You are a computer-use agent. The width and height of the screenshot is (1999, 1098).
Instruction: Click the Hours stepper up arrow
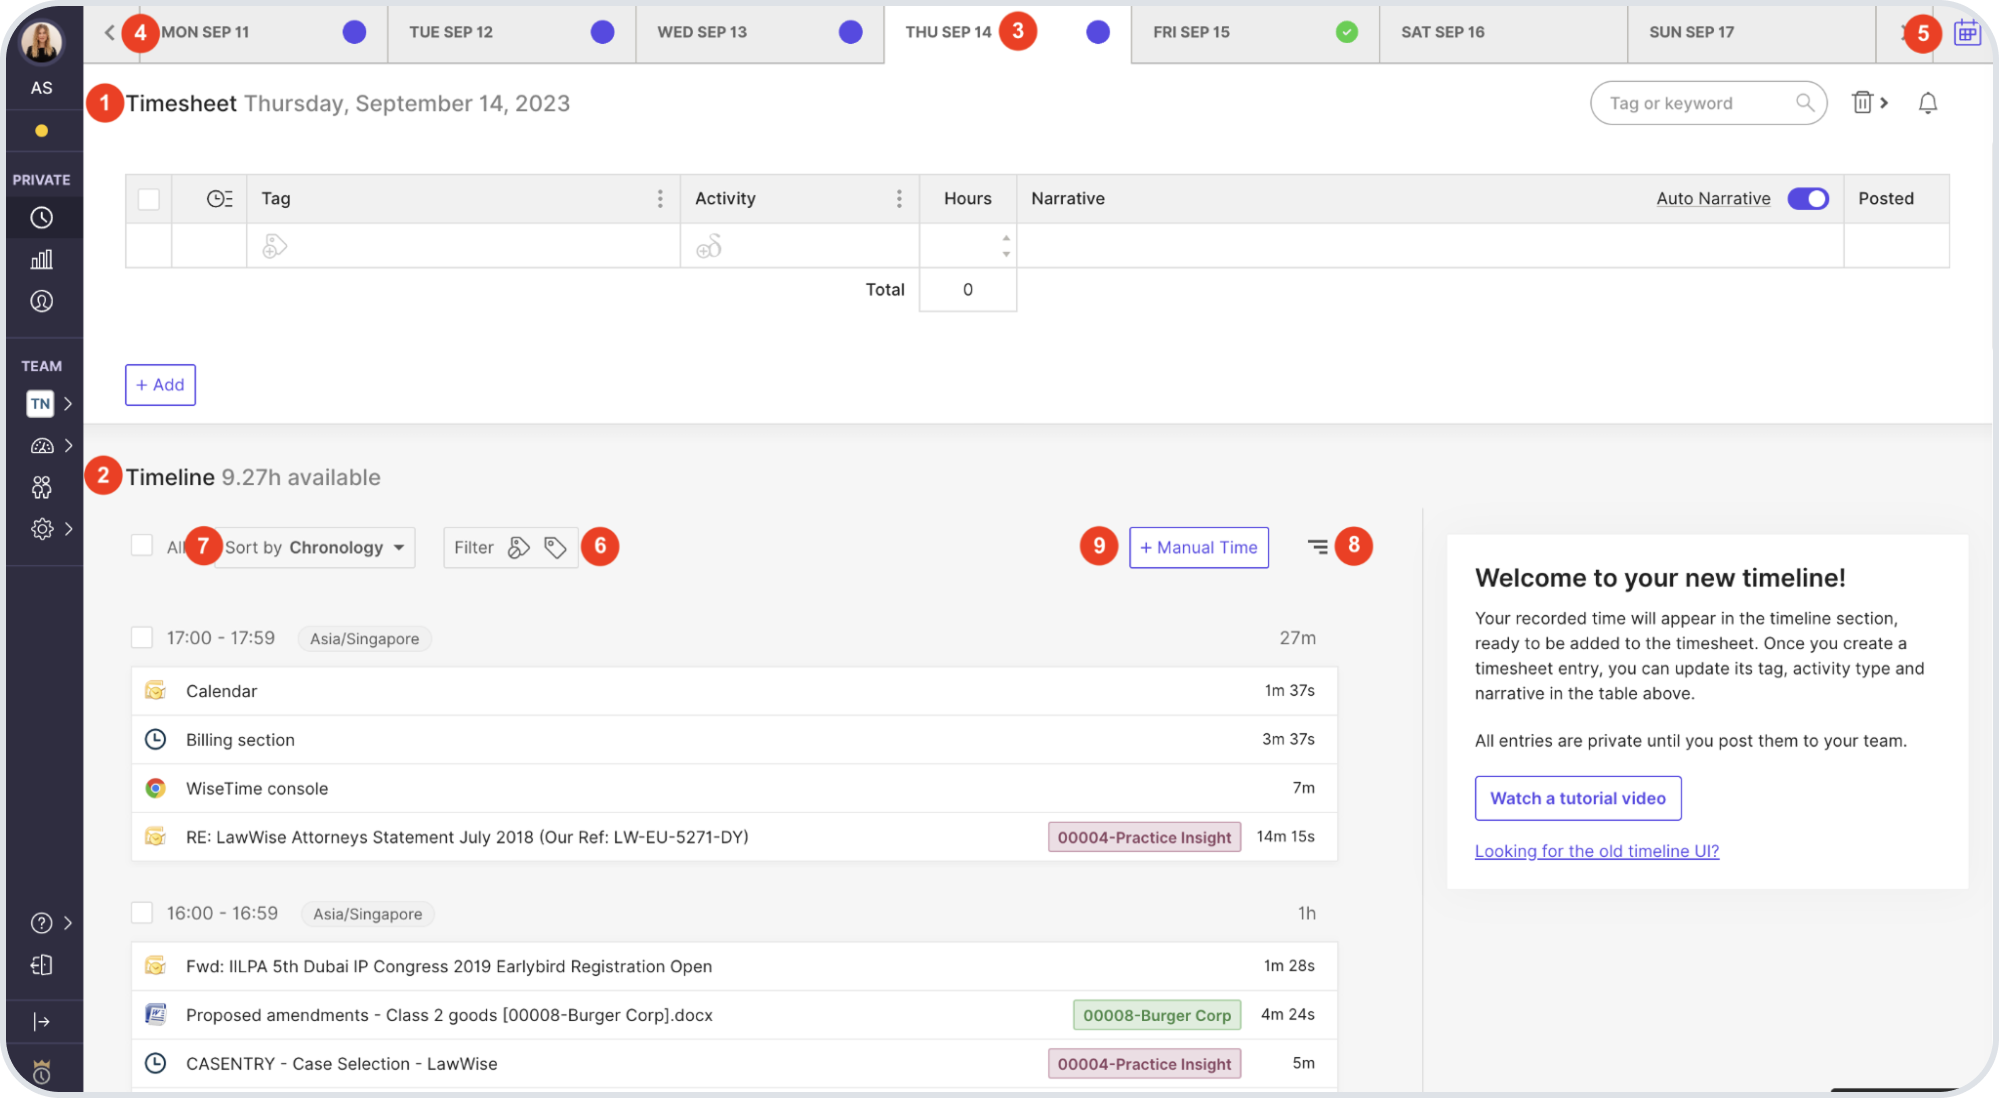[x=1006, y=238]
